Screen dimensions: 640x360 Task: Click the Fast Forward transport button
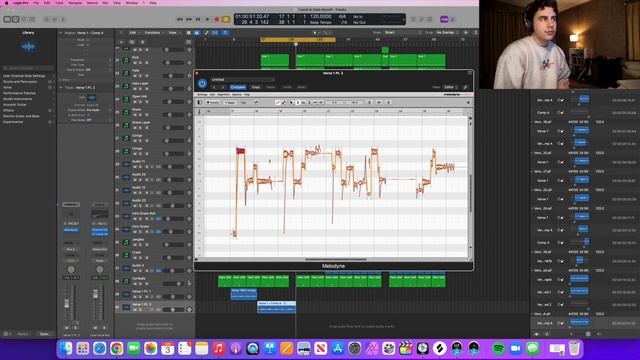[189, 19]
